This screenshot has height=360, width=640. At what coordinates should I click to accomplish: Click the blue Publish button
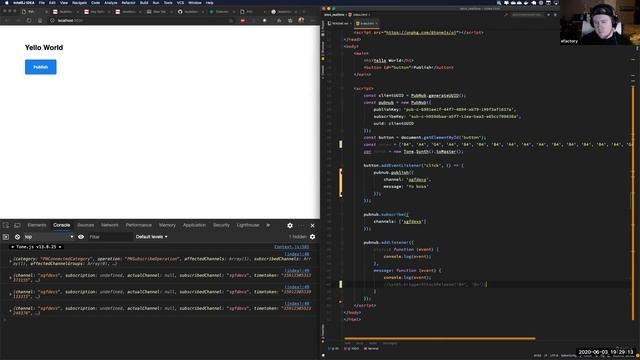[40, 67]
